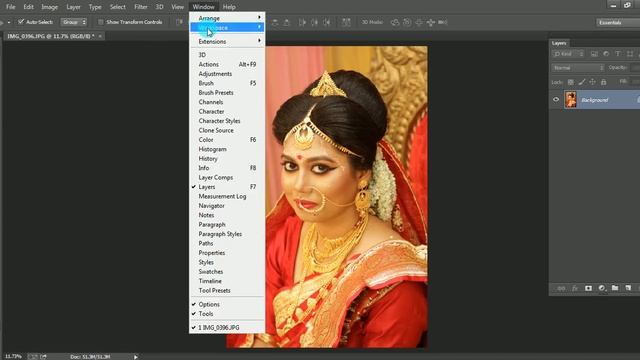Click the Link layers icon
640x360 pixels.
pos(561,288)
